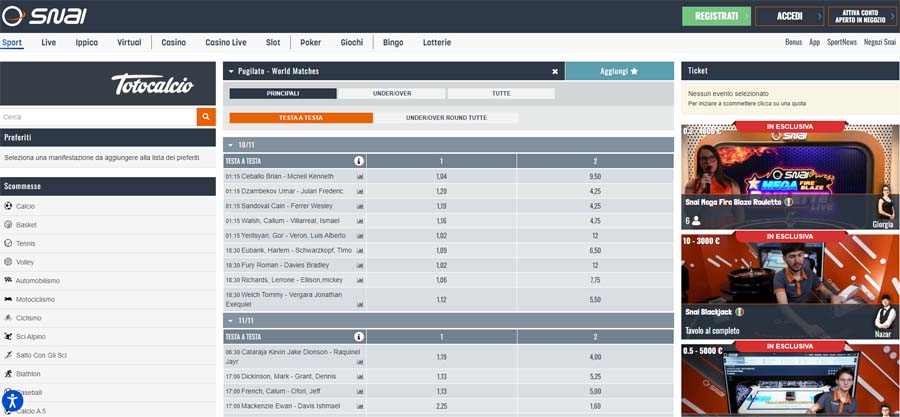Open the Bonus link
This screenshot has width=900, height=417.
pyautogui.click(x=793, y=42)
